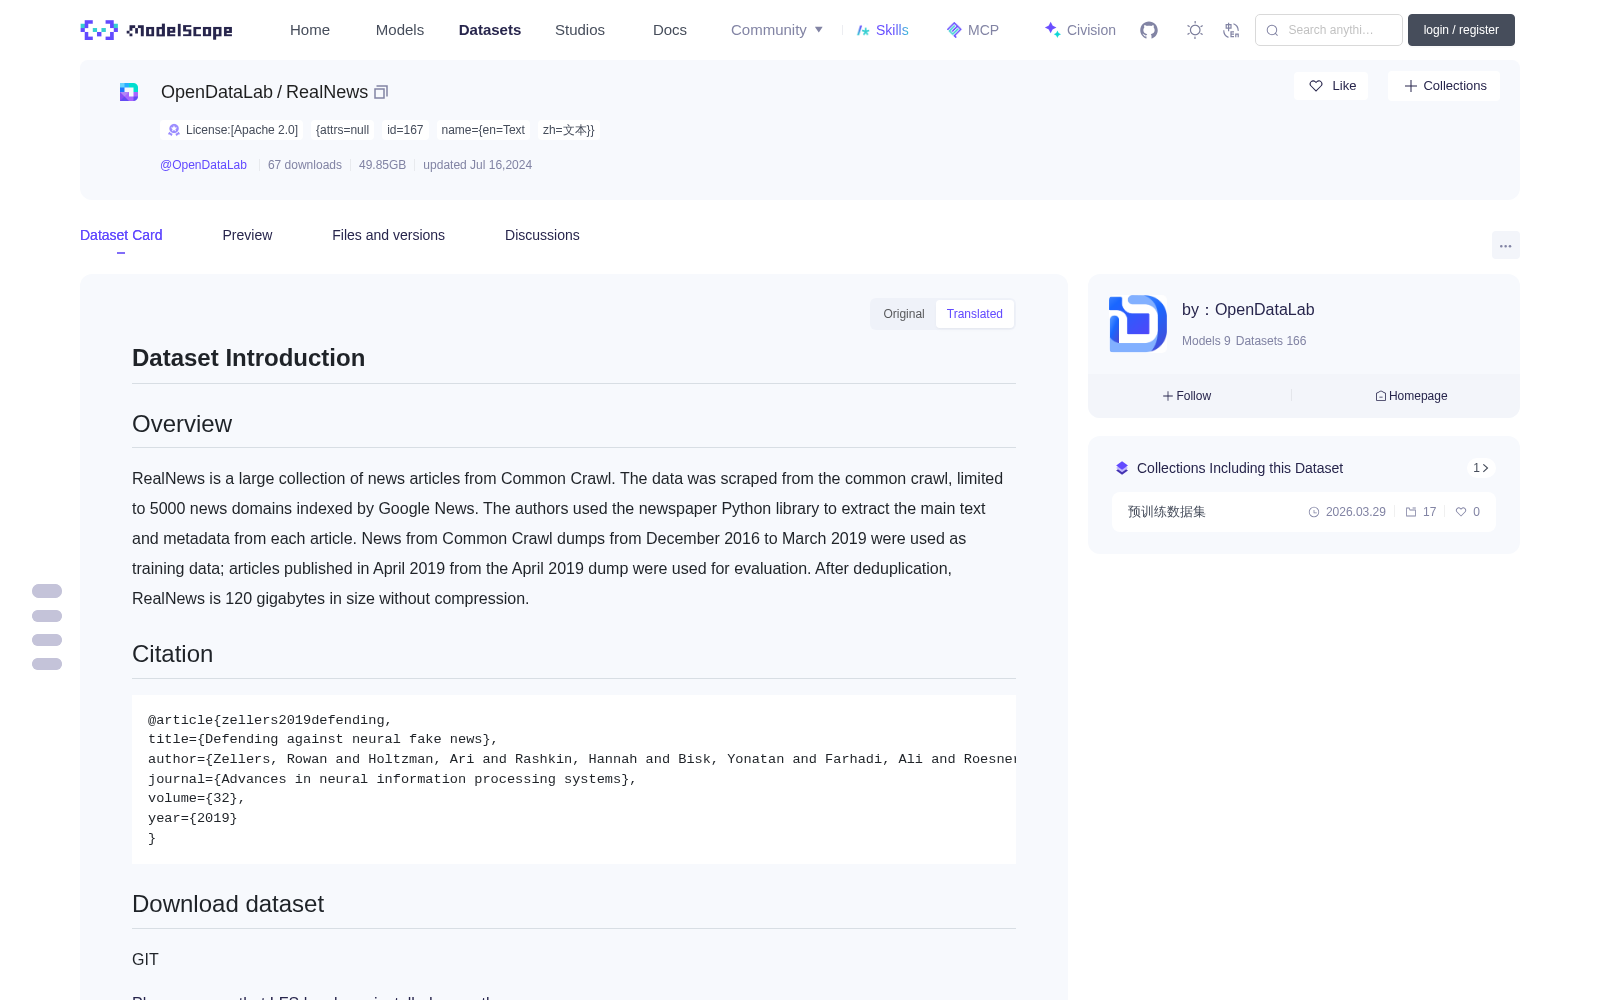Add dataset to Collections
This screenshot has width=1600, height=1000.
coord(1444,86)
